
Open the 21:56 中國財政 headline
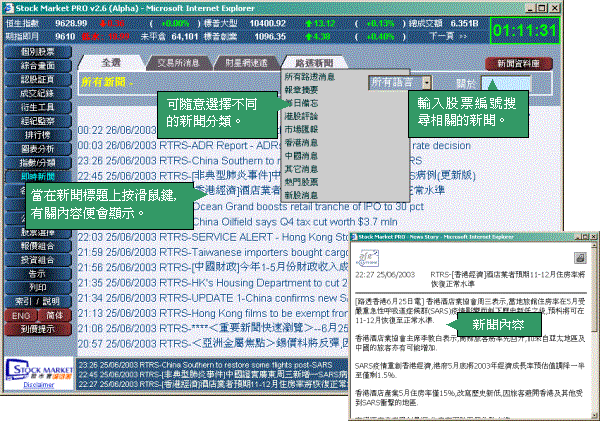click(214, 268)
